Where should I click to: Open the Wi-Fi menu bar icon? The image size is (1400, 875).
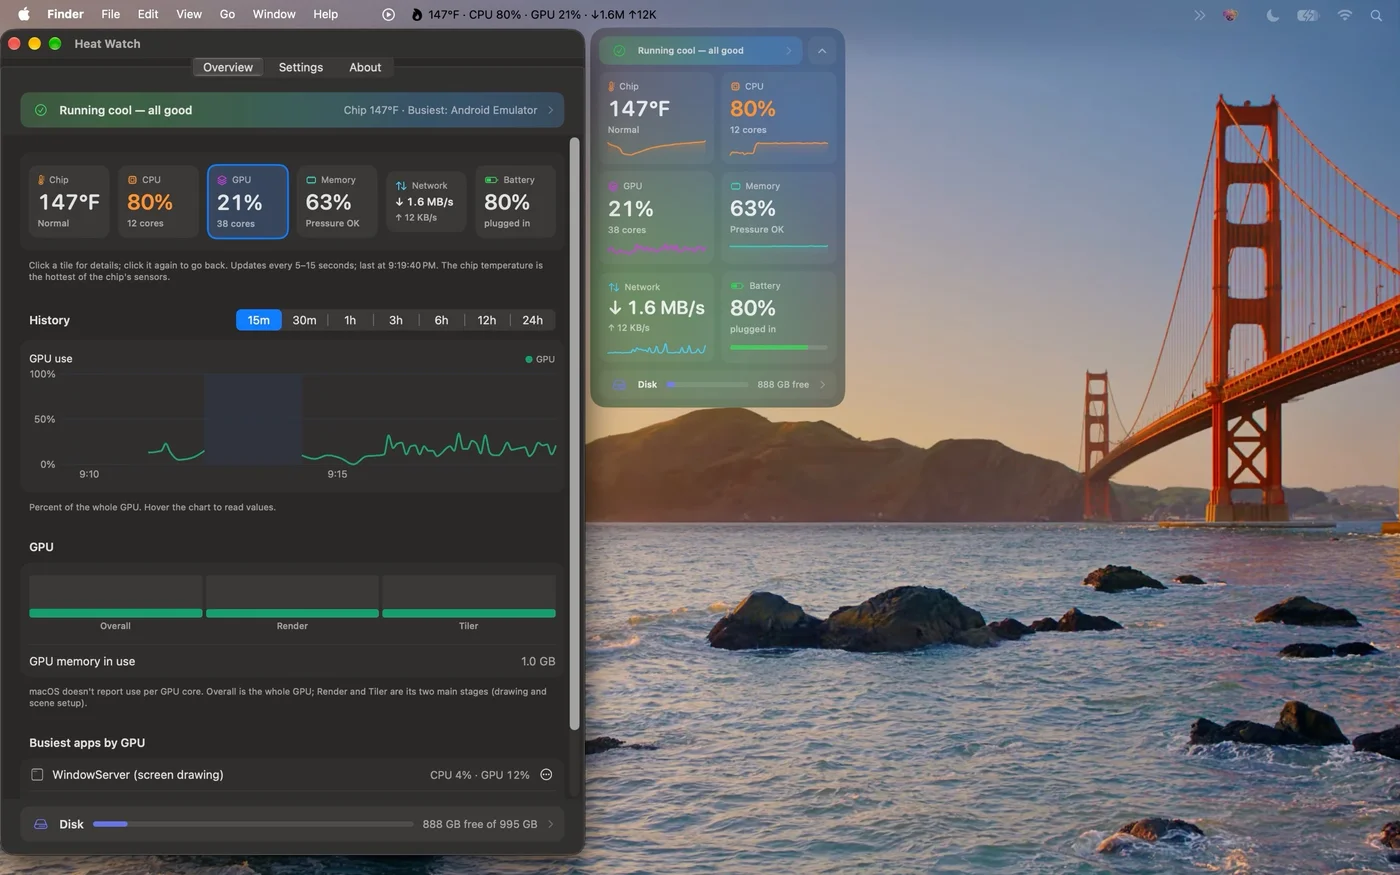[1345, 15]
